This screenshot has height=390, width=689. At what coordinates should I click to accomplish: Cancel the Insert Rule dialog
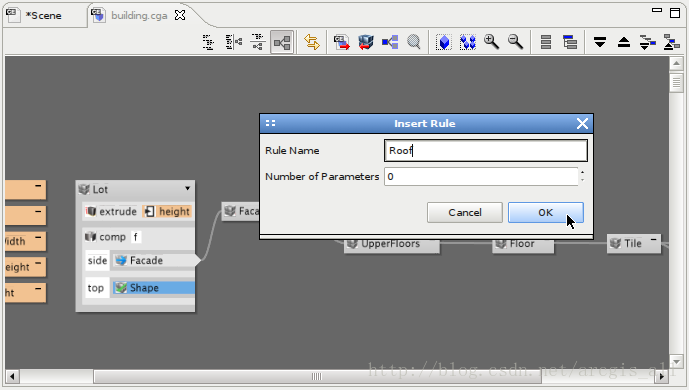point(465,213)
